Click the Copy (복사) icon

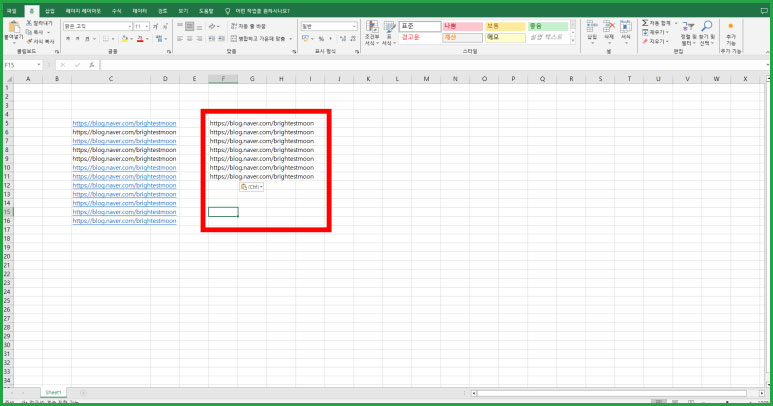(x=29, y=32)
